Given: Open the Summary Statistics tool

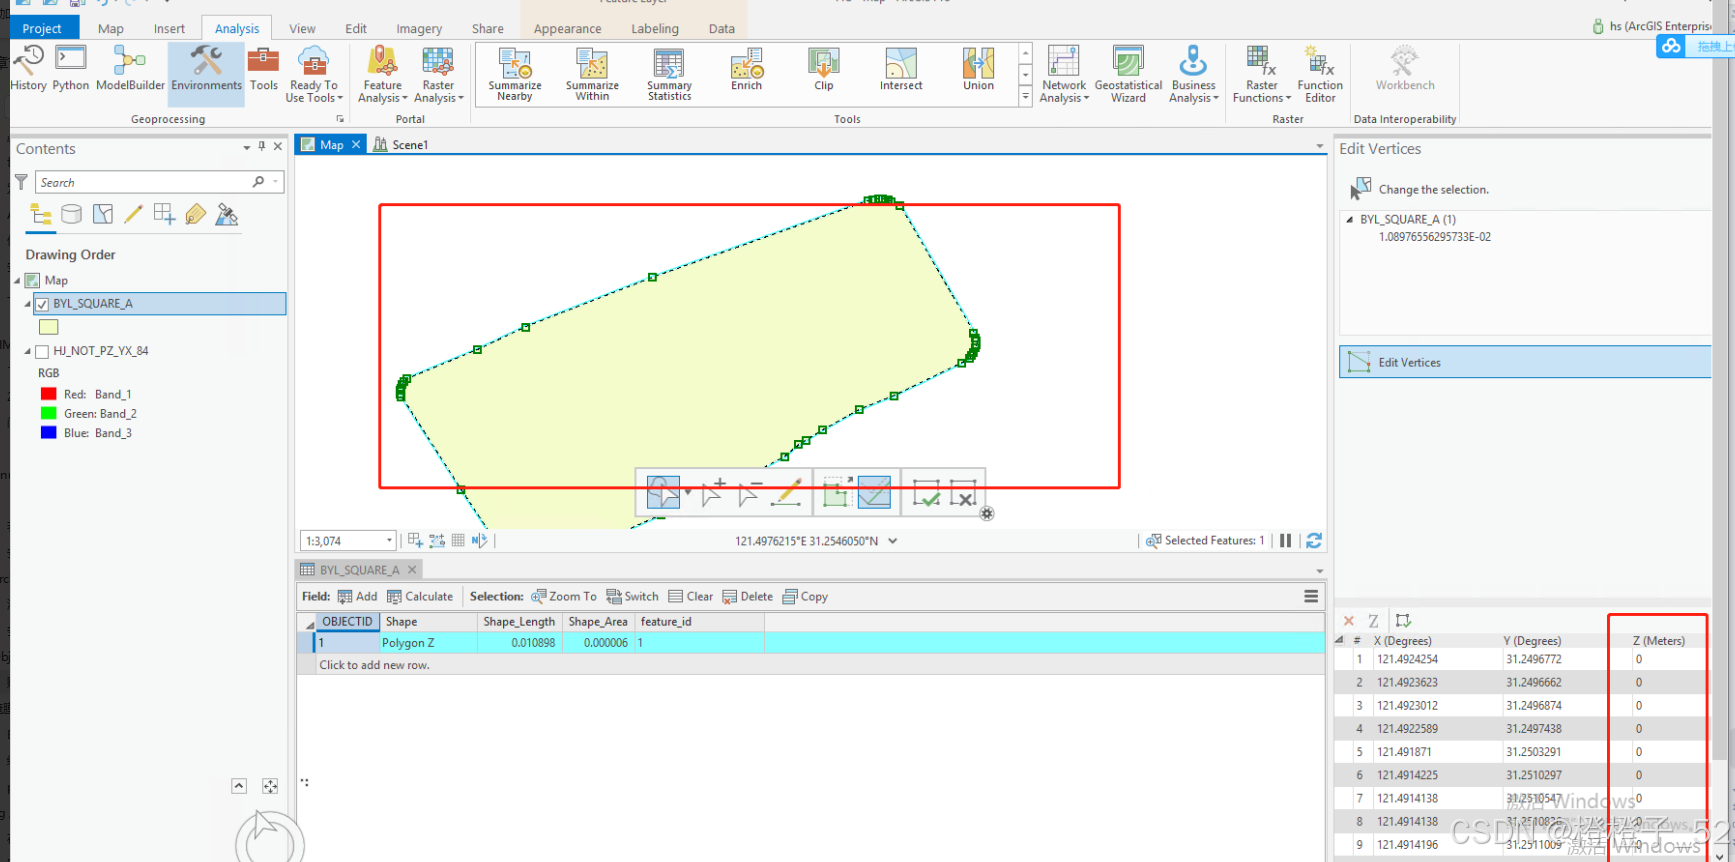Looking at the screenshot, I should 669,75.
